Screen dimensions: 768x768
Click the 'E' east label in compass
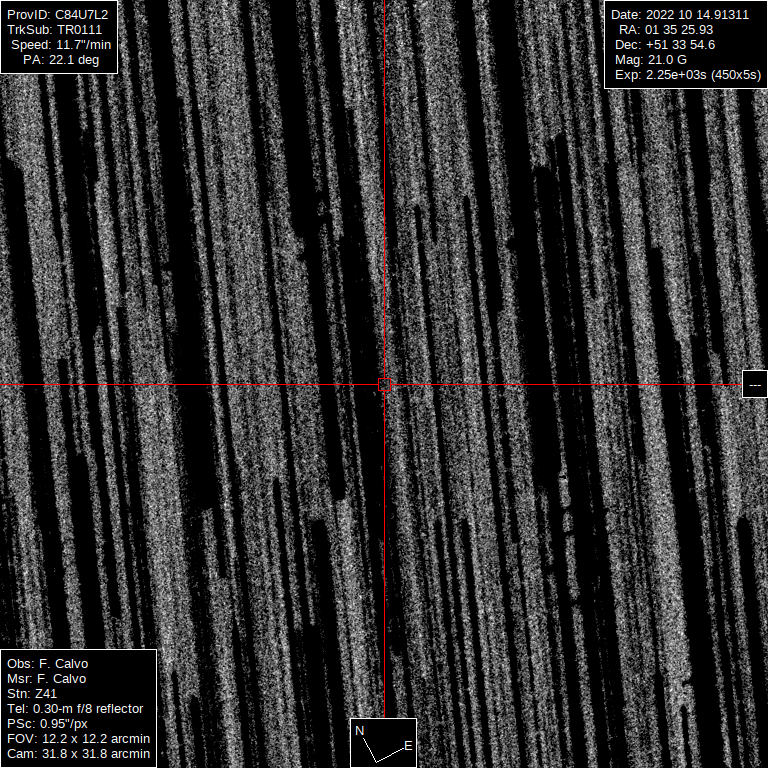408,746
